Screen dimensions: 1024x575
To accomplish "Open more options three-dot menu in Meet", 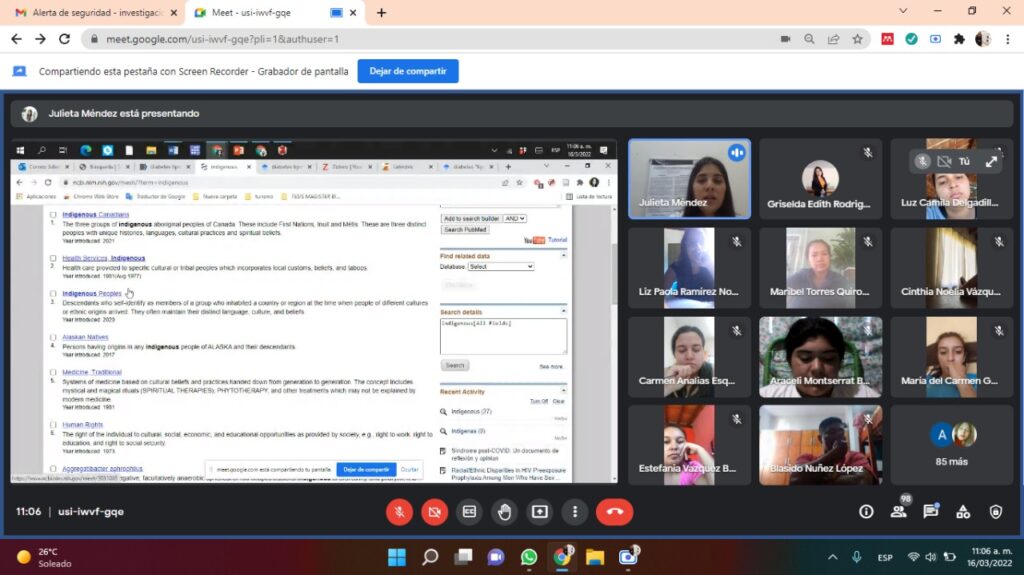I will pyautogui.click(x=575, y=512).
